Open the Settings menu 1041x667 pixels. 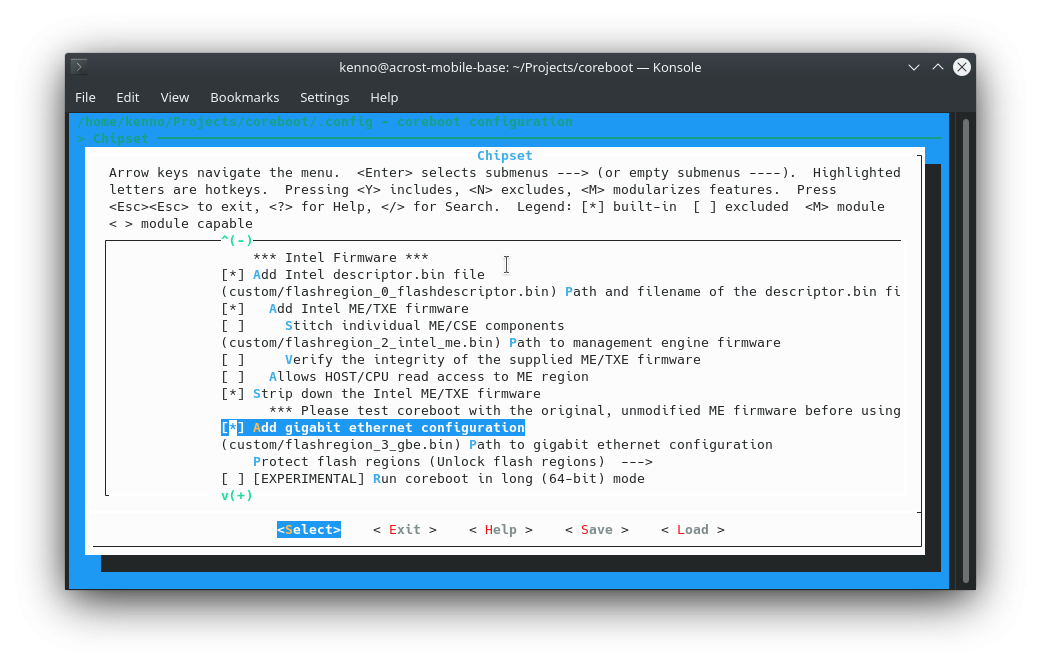[x=324, y=97]
